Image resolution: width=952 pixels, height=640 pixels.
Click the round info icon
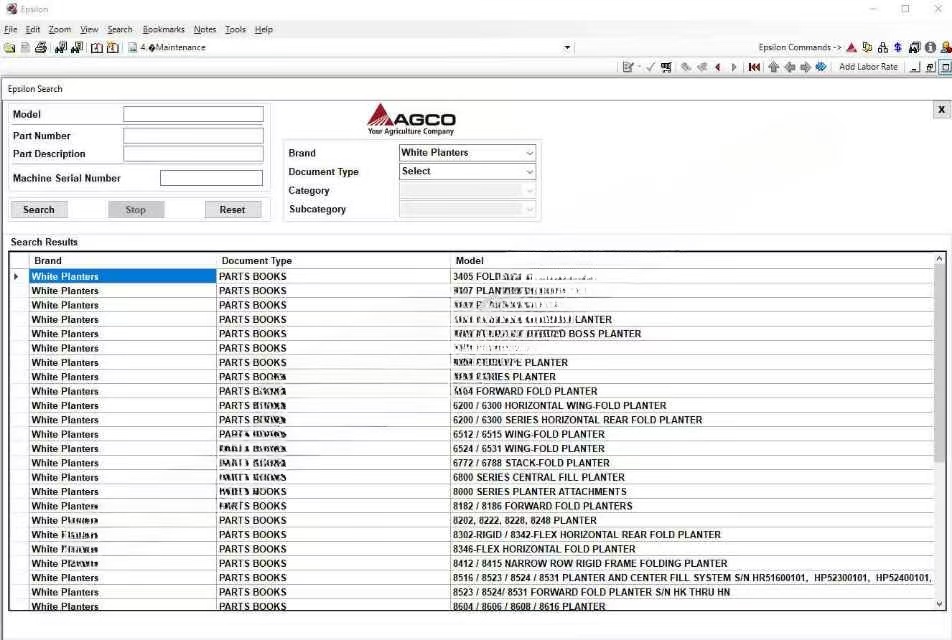tap(930, 47)
